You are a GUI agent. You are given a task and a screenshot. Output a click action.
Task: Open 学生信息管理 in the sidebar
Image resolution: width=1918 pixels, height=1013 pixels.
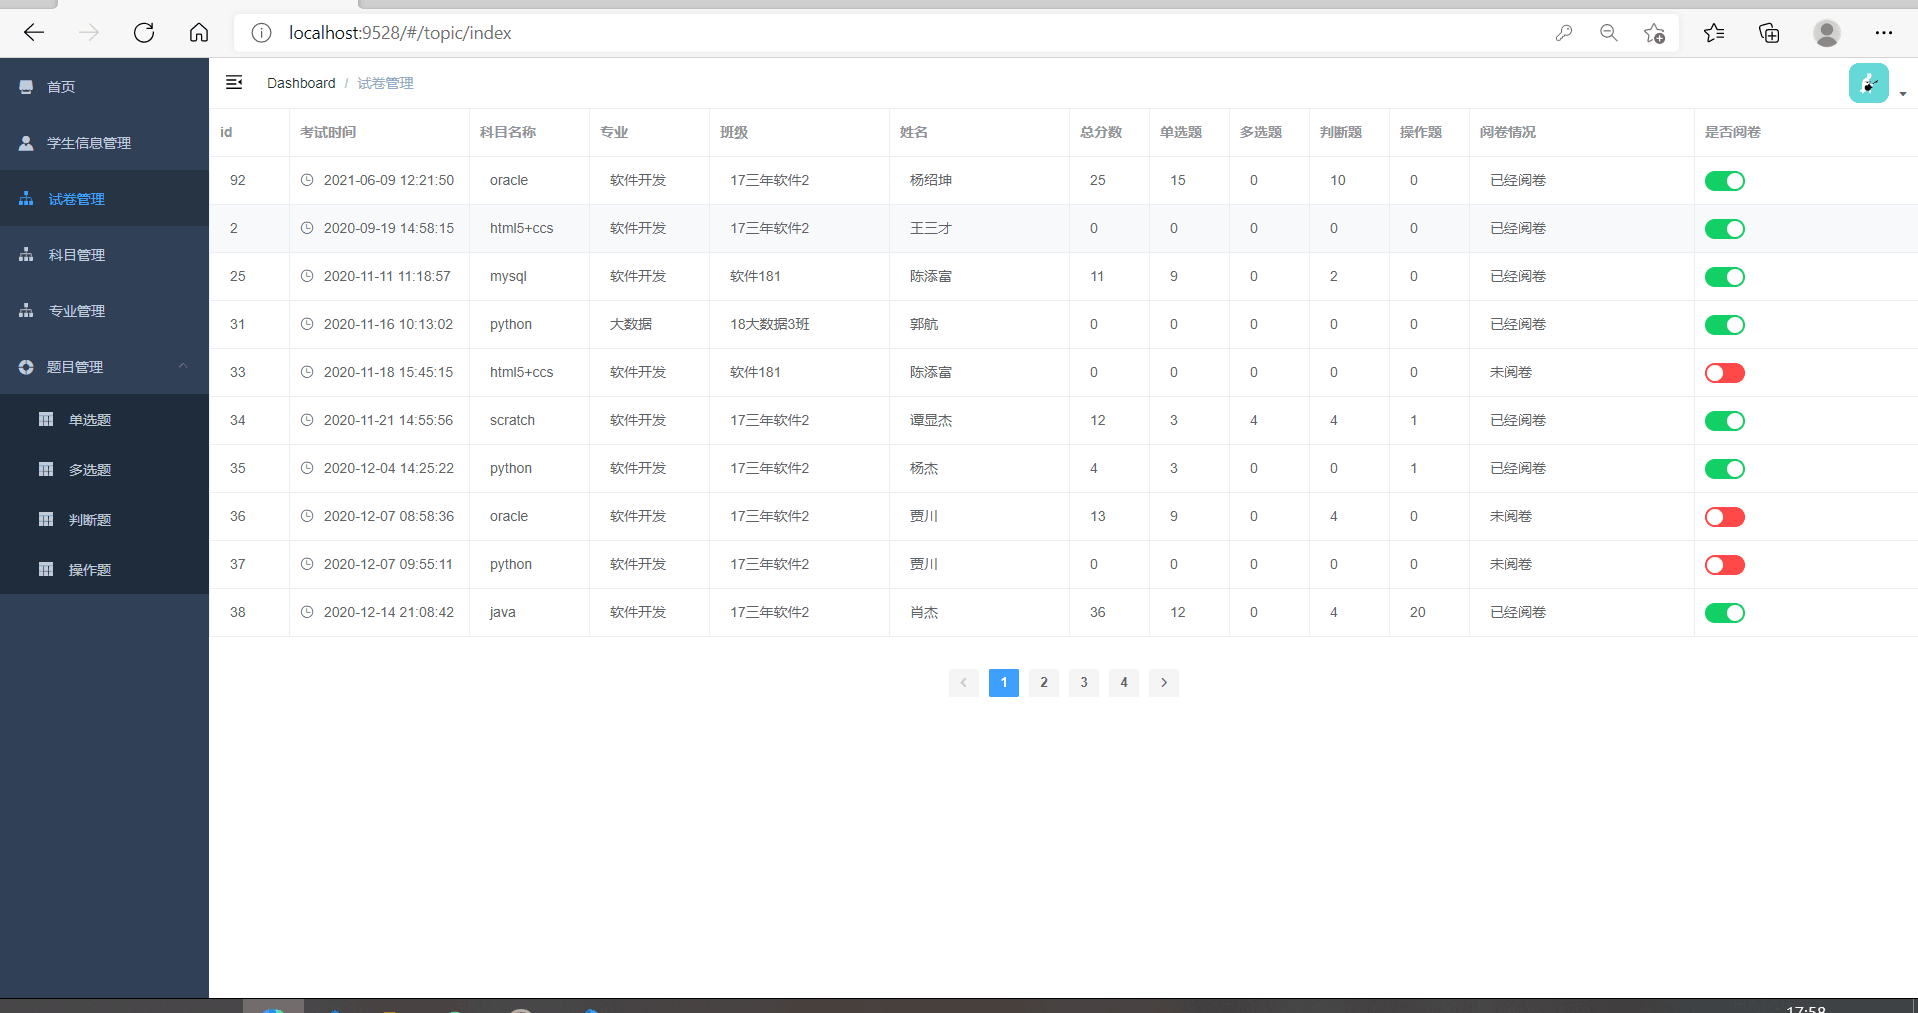[x=89, y=143]
